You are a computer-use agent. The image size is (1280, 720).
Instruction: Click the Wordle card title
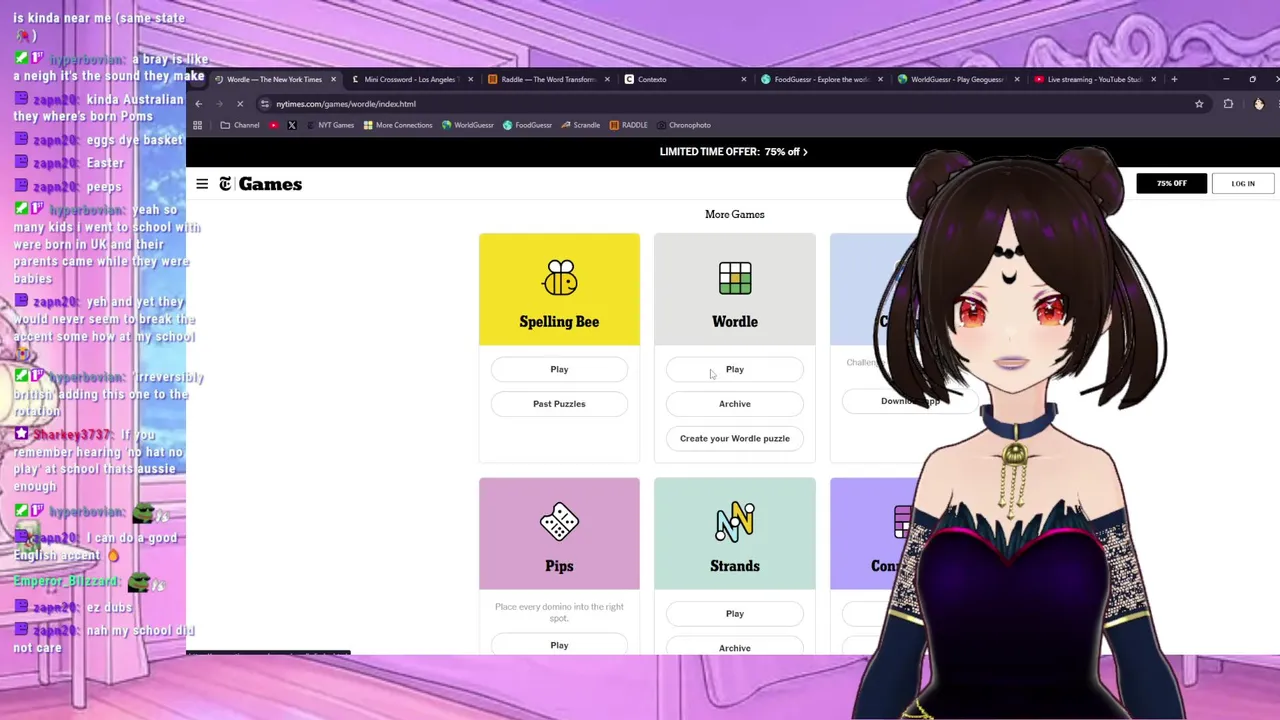(x=735, y=322)
